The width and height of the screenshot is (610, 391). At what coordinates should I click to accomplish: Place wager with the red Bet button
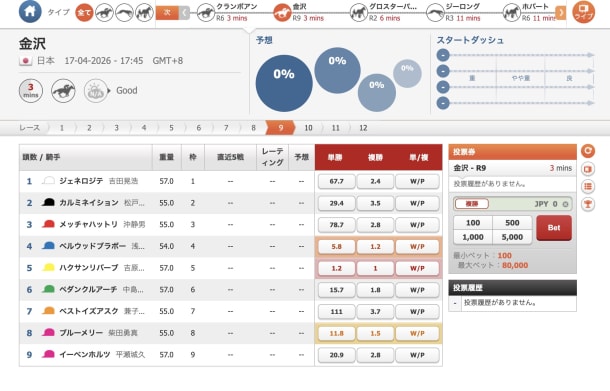tap(554, 228)
